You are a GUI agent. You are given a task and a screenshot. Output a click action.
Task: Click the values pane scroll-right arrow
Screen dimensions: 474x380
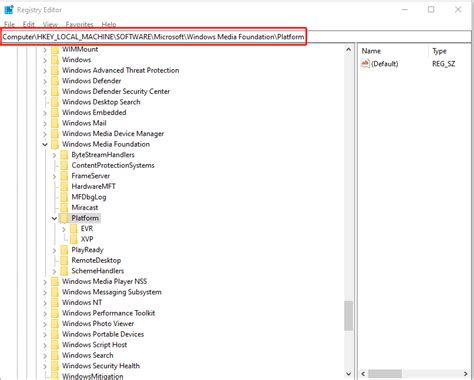click(466, 374)
